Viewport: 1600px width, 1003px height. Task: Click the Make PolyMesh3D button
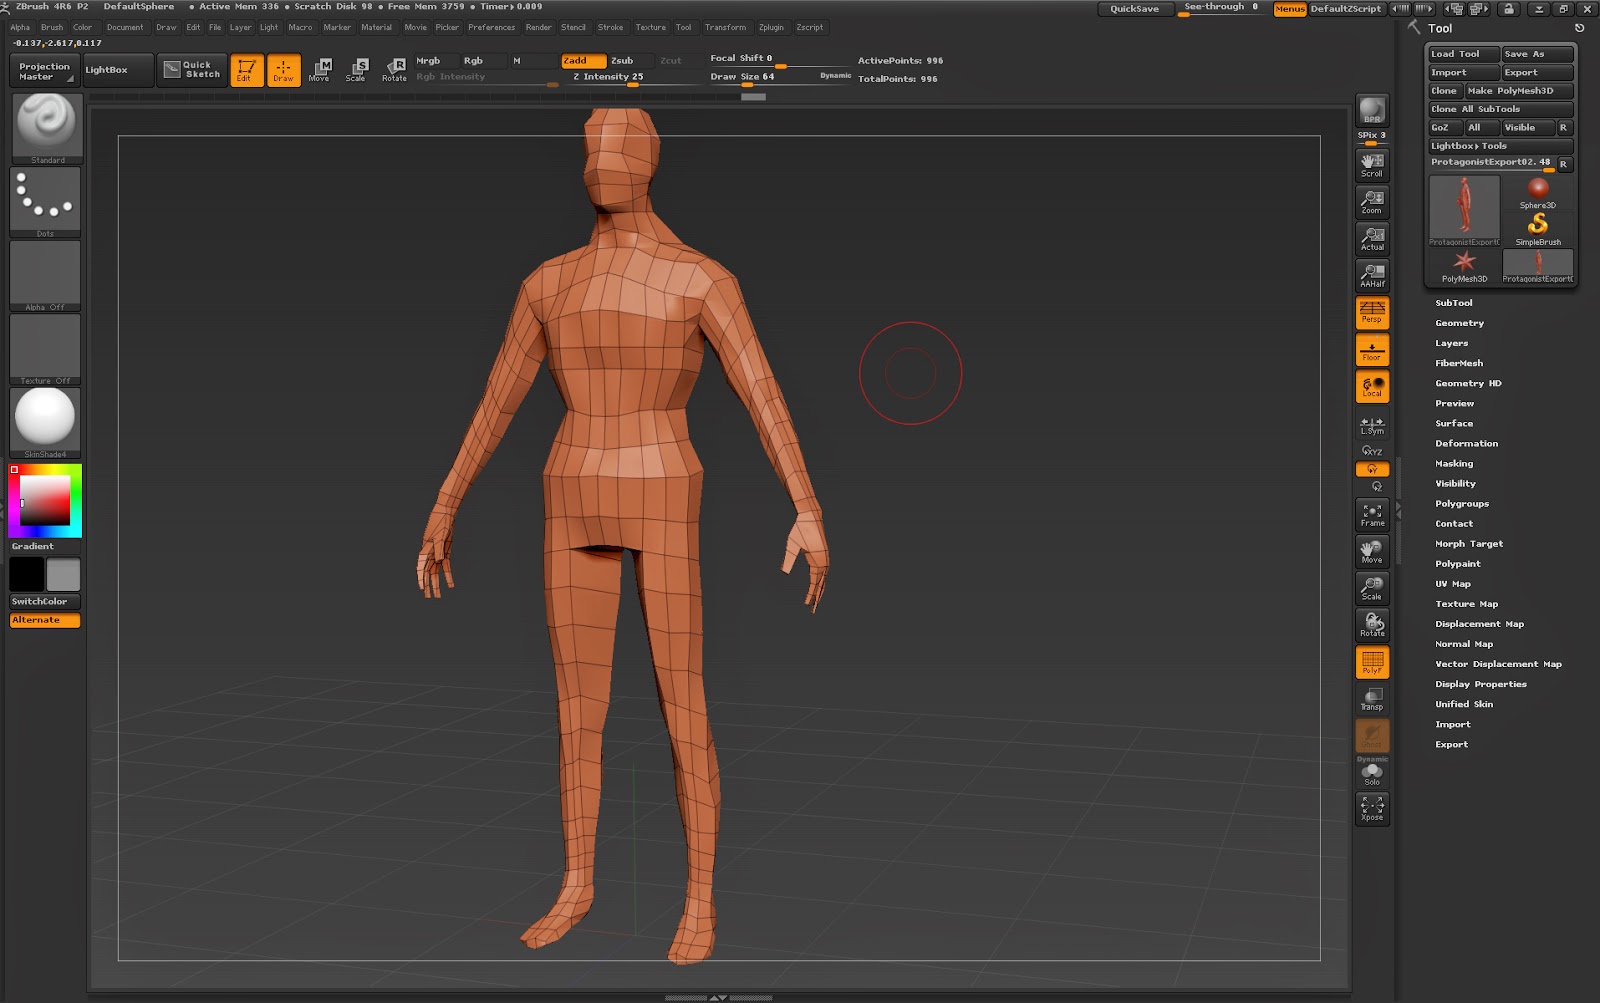point(1517,91)
